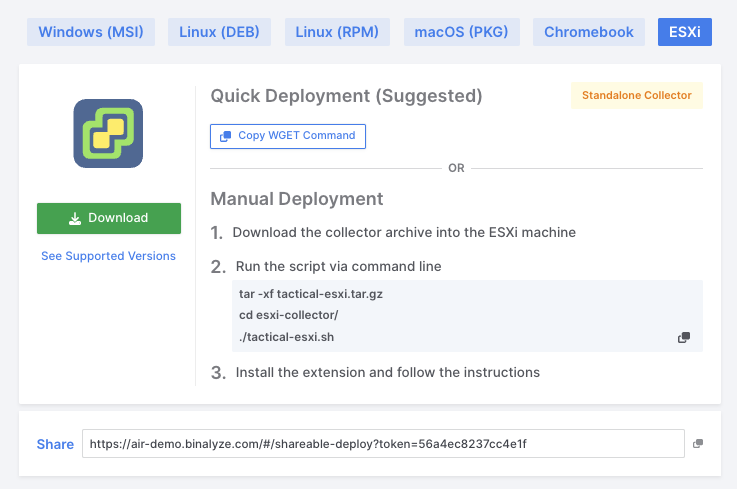Select the ESXi tab
Image resolution: width=737 pixels, height=489 pixels.
click(x=684, y=32)
